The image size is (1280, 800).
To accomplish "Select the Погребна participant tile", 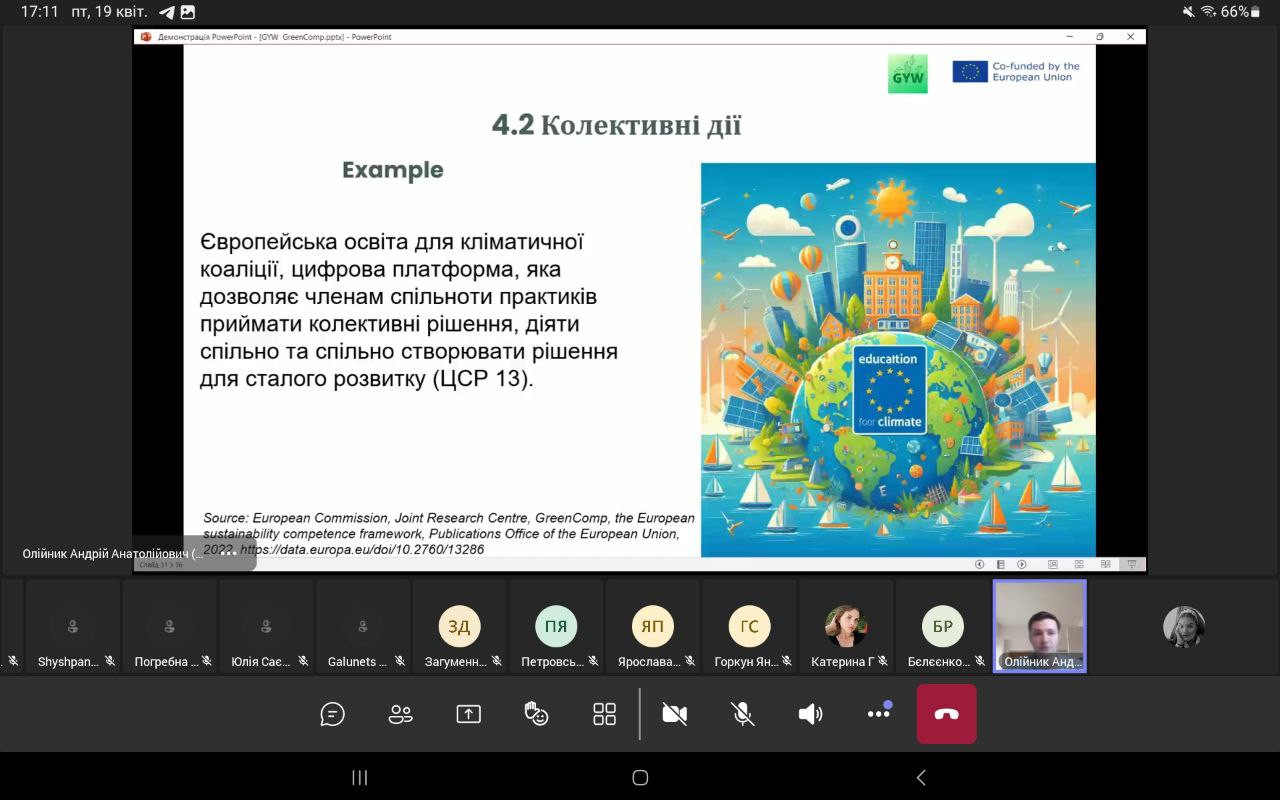I will tap(169, 626).
